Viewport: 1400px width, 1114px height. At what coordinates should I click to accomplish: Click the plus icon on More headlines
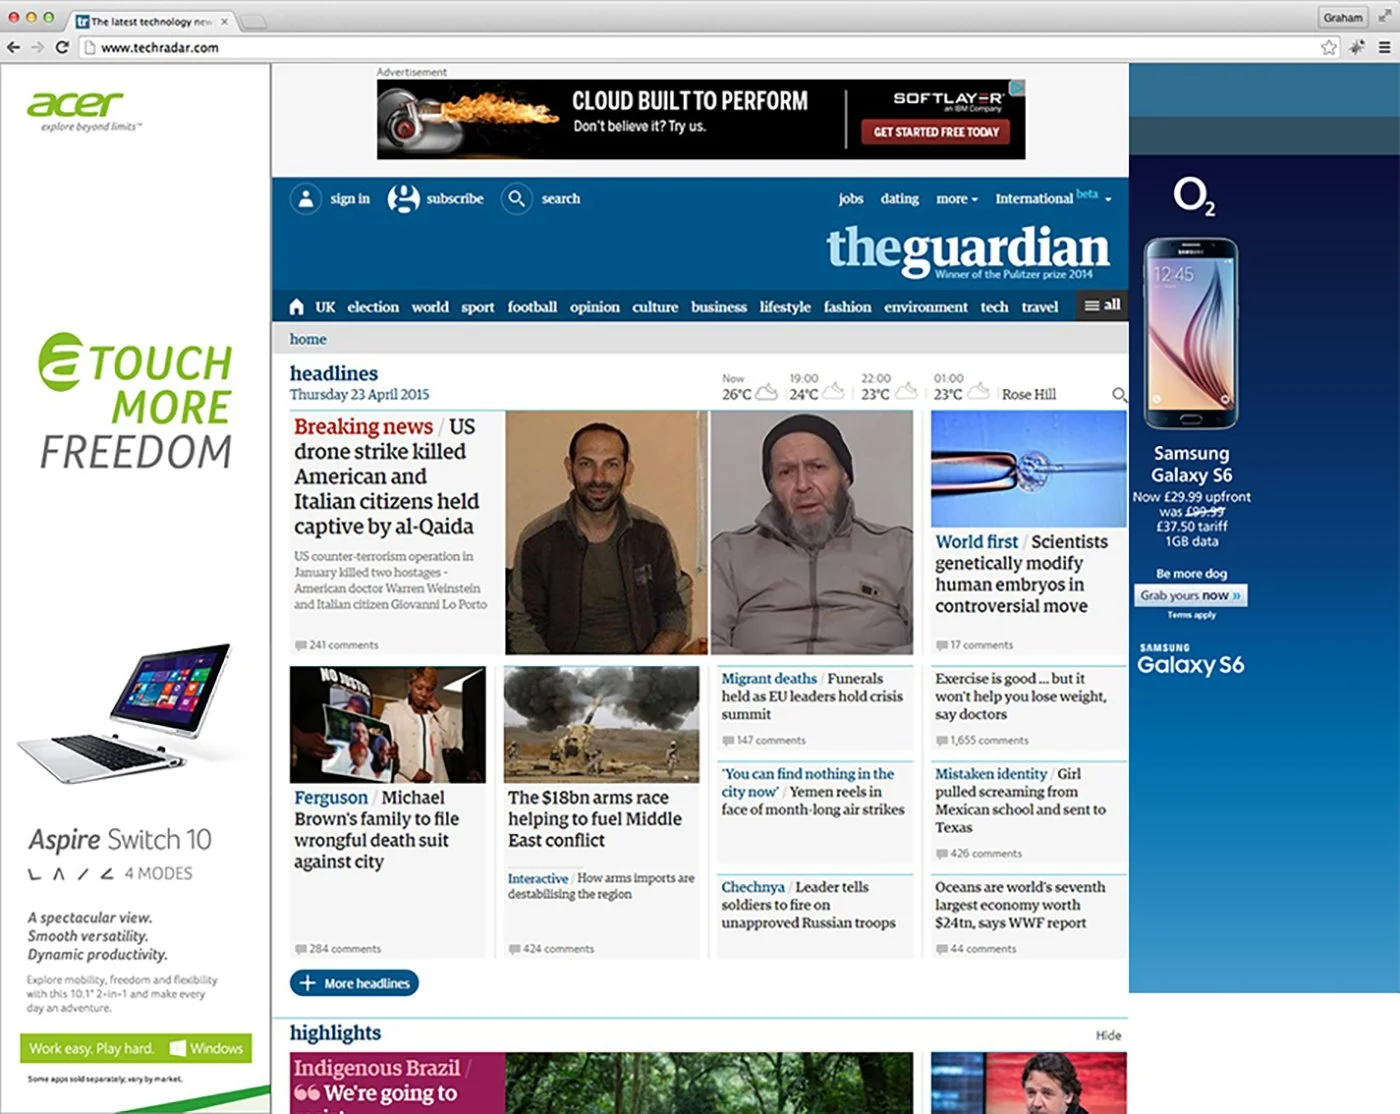pos(307,983)
